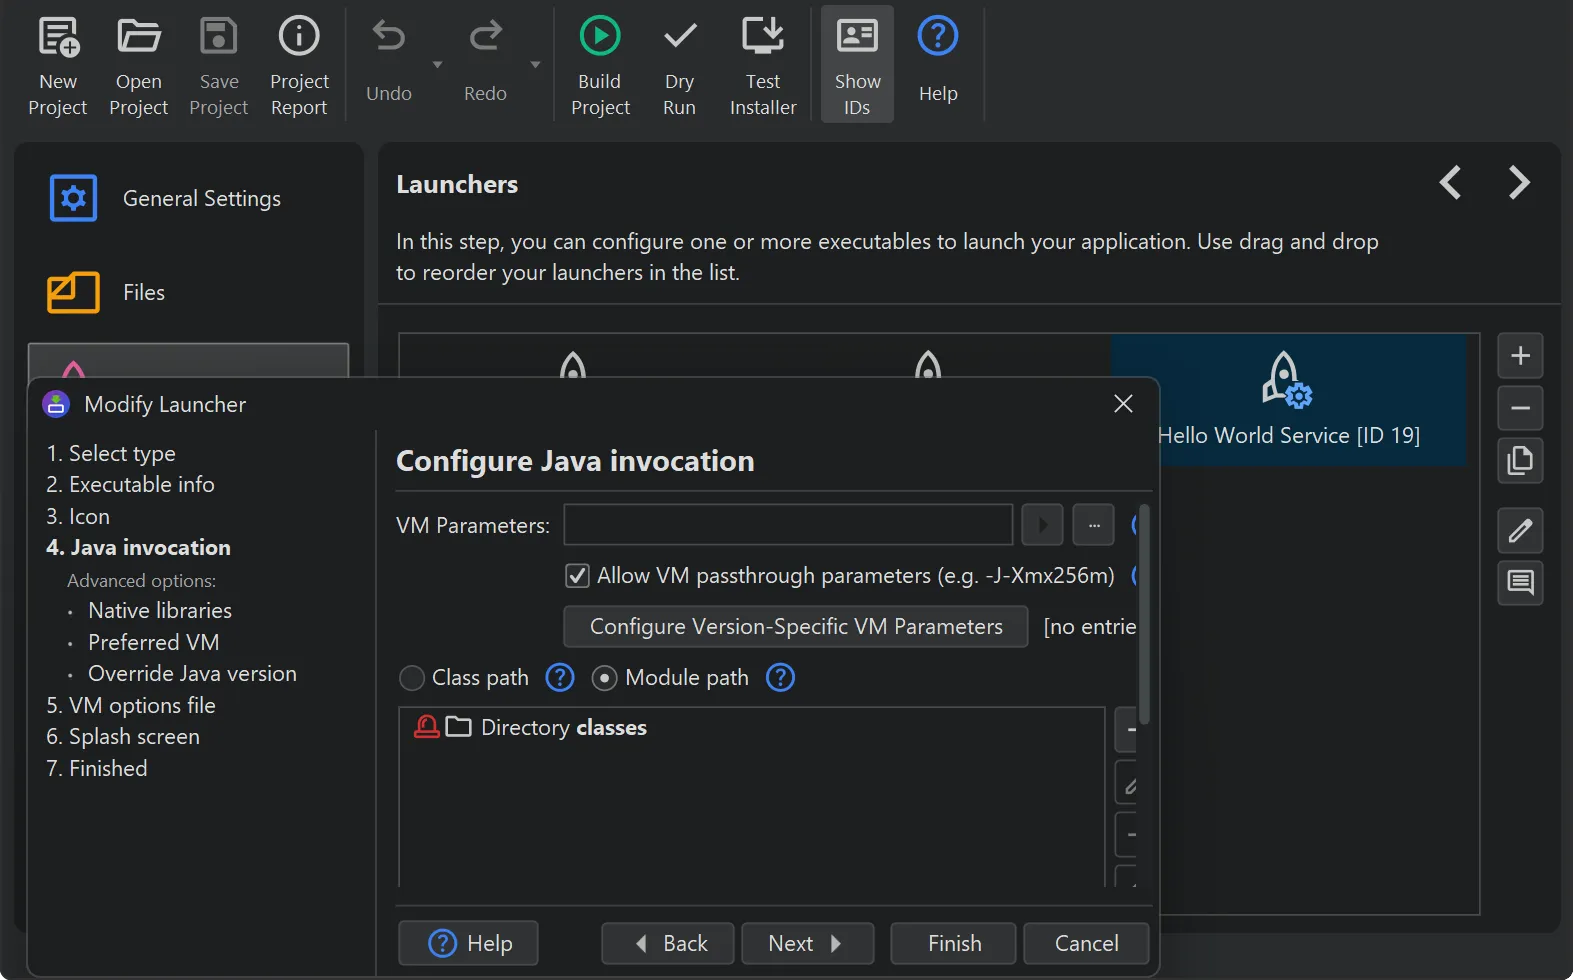Go to step 6 Splash screen
This screenshot has width=1573, height=980.
click(123, 736)
